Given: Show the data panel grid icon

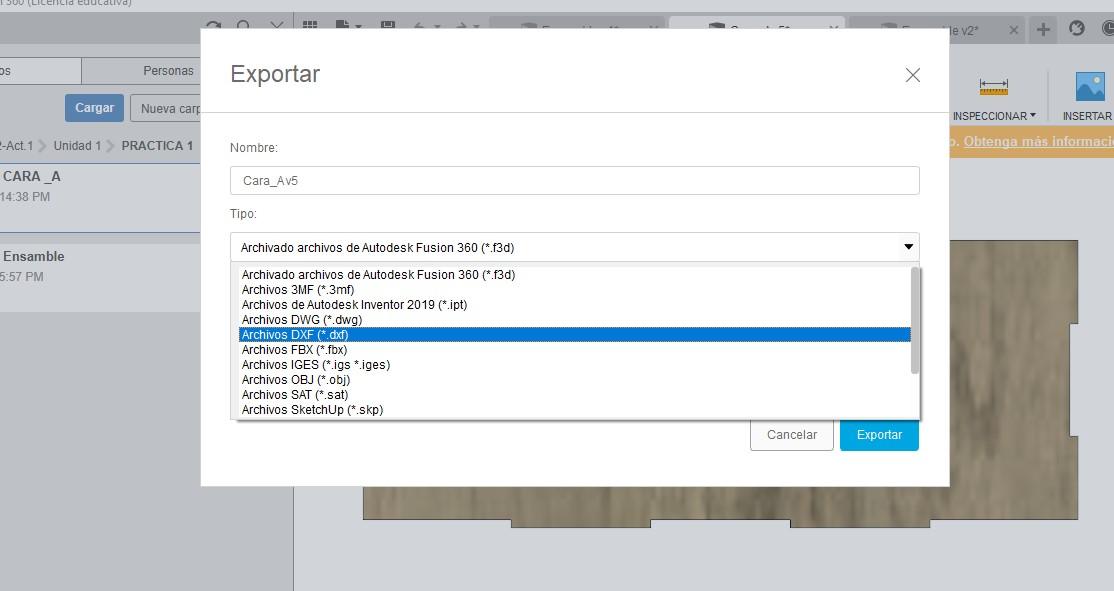Looking at the screenshot, I should click(x=310, y=25).
